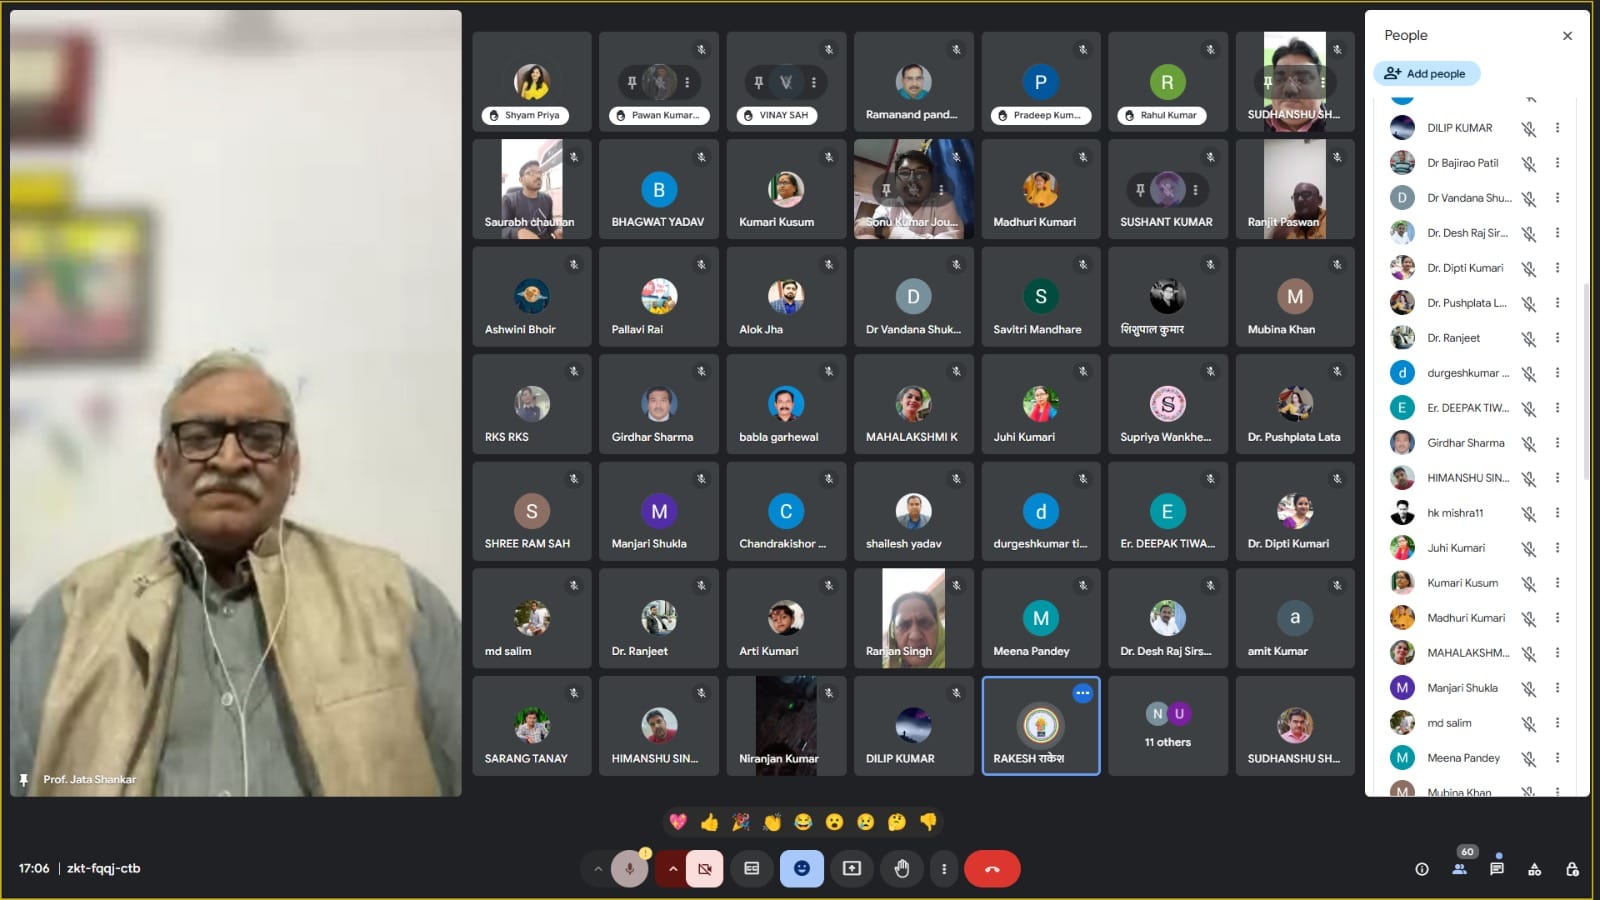Open the three-dot more options menu in toolbar
The height and width of the screenshot is (900, 1600).
tap(944, 869)
